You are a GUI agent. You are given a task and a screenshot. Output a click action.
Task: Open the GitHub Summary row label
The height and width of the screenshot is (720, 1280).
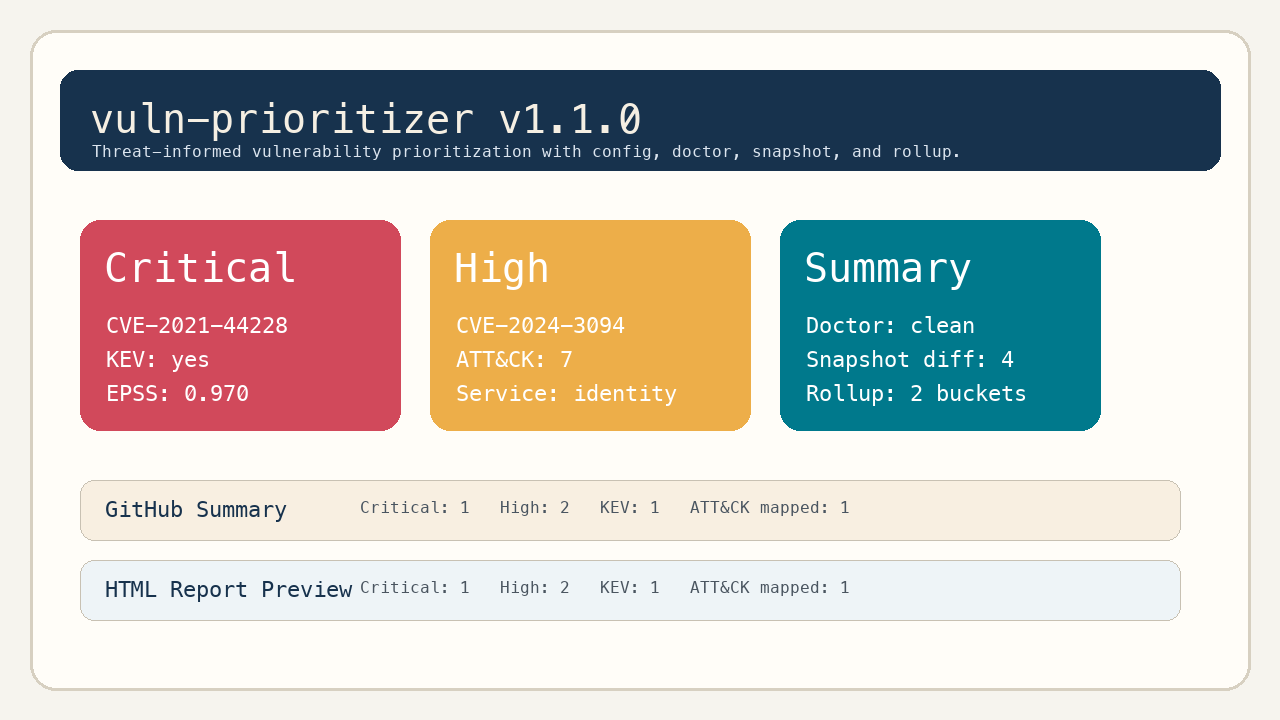[x=196, y=510]
